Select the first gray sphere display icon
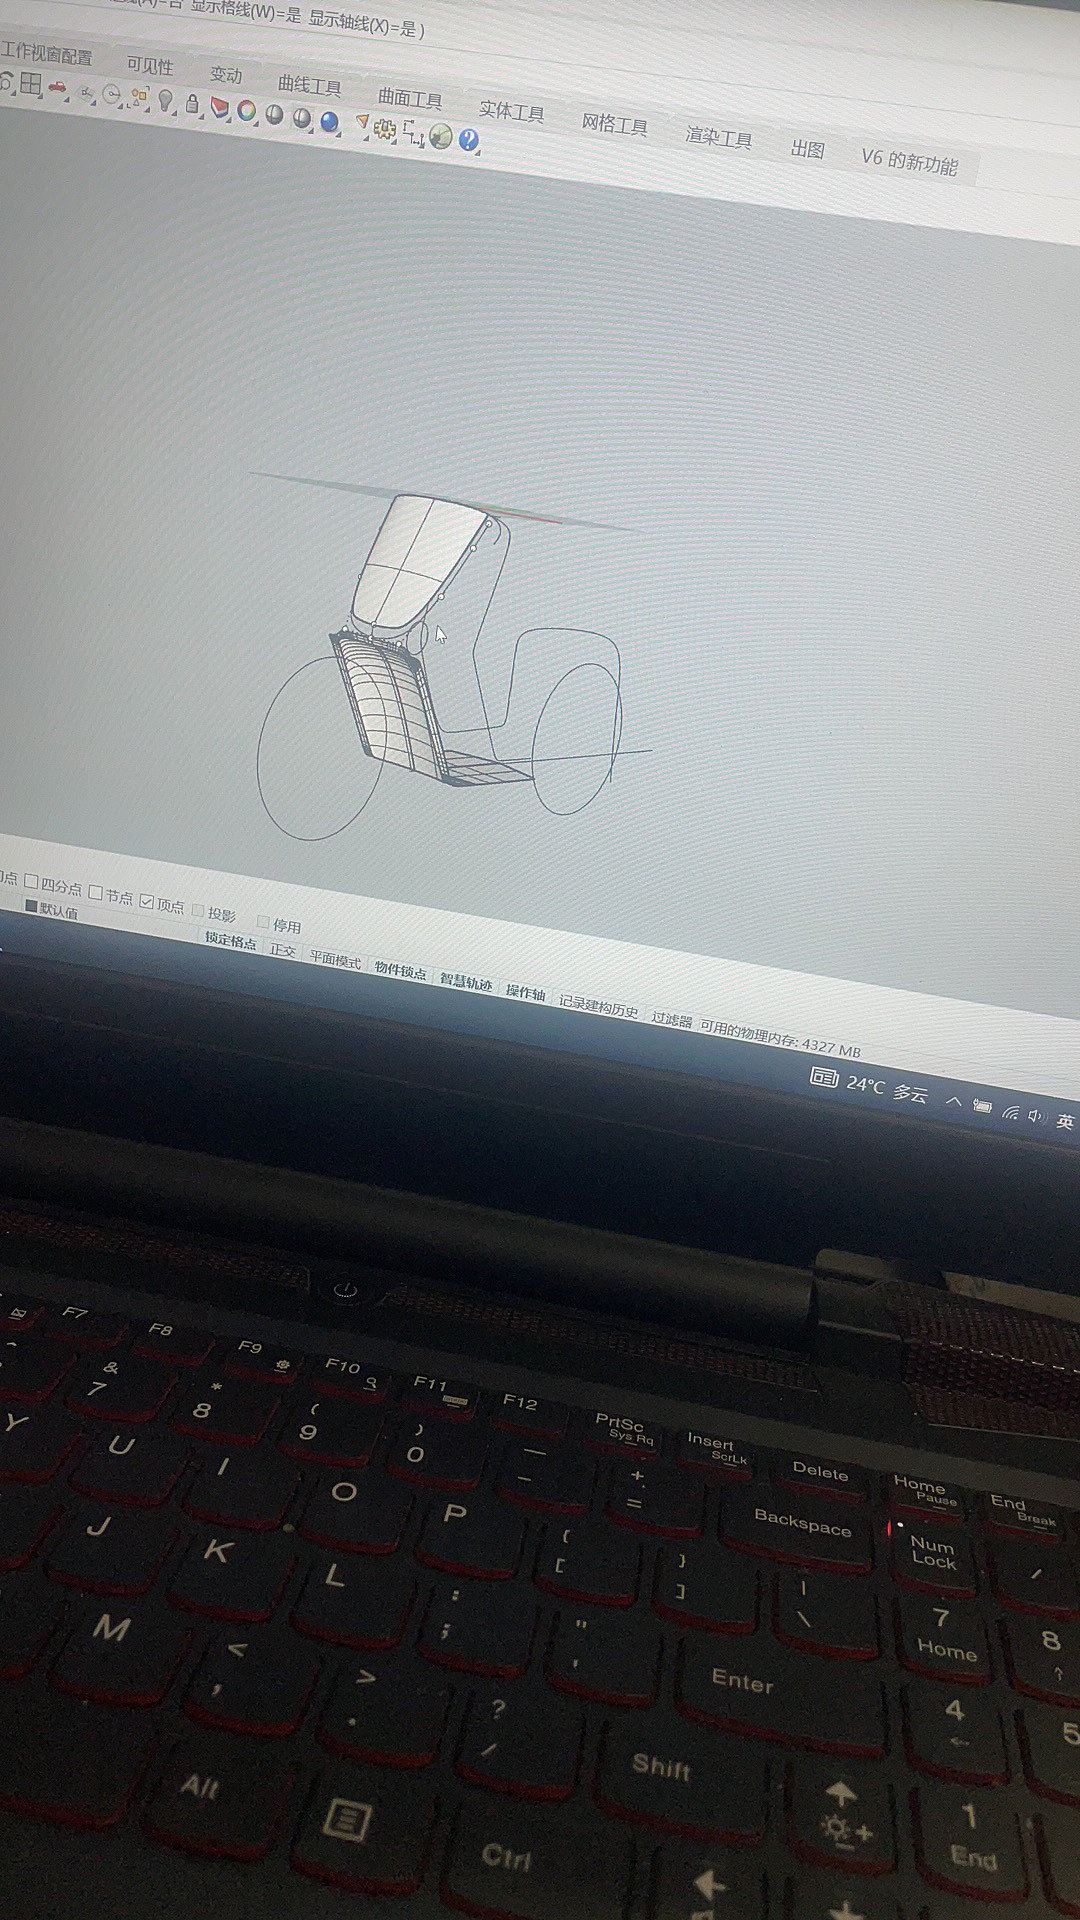The height and width of the screenshot is (1920, 1080). tap(274, 113)
